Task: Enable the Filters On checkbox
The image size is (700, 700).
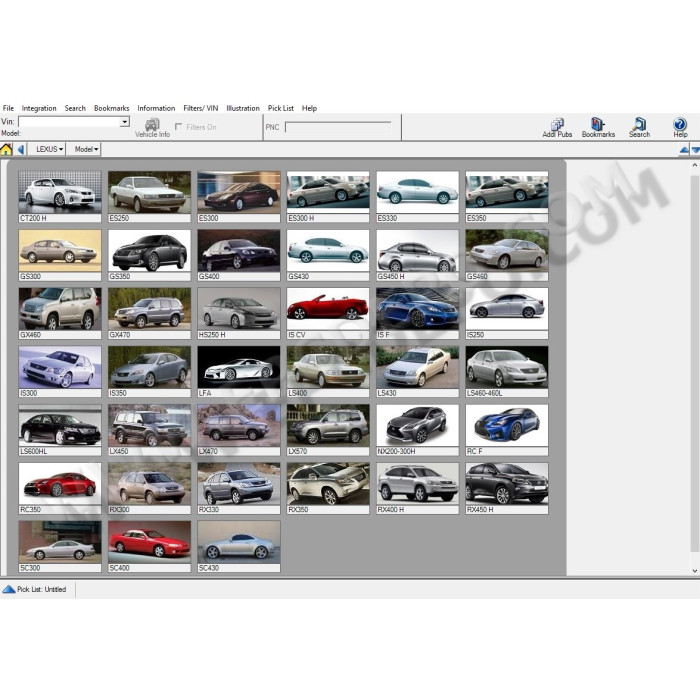Action: (x=179, y=127)
